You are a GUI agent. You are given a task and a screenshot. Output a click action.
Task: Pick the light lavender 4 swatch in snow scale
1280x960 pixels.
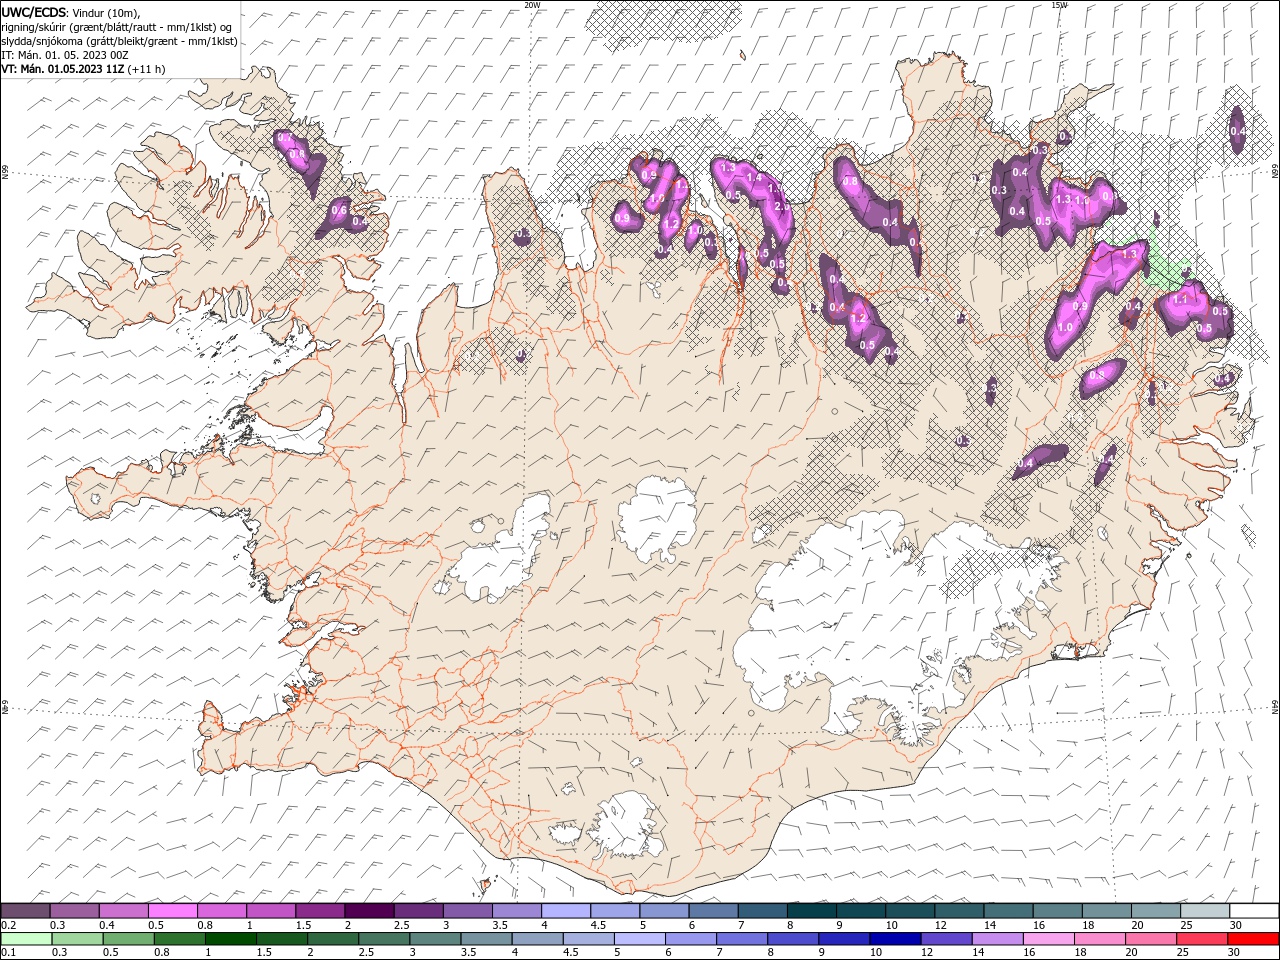point(566,911)
